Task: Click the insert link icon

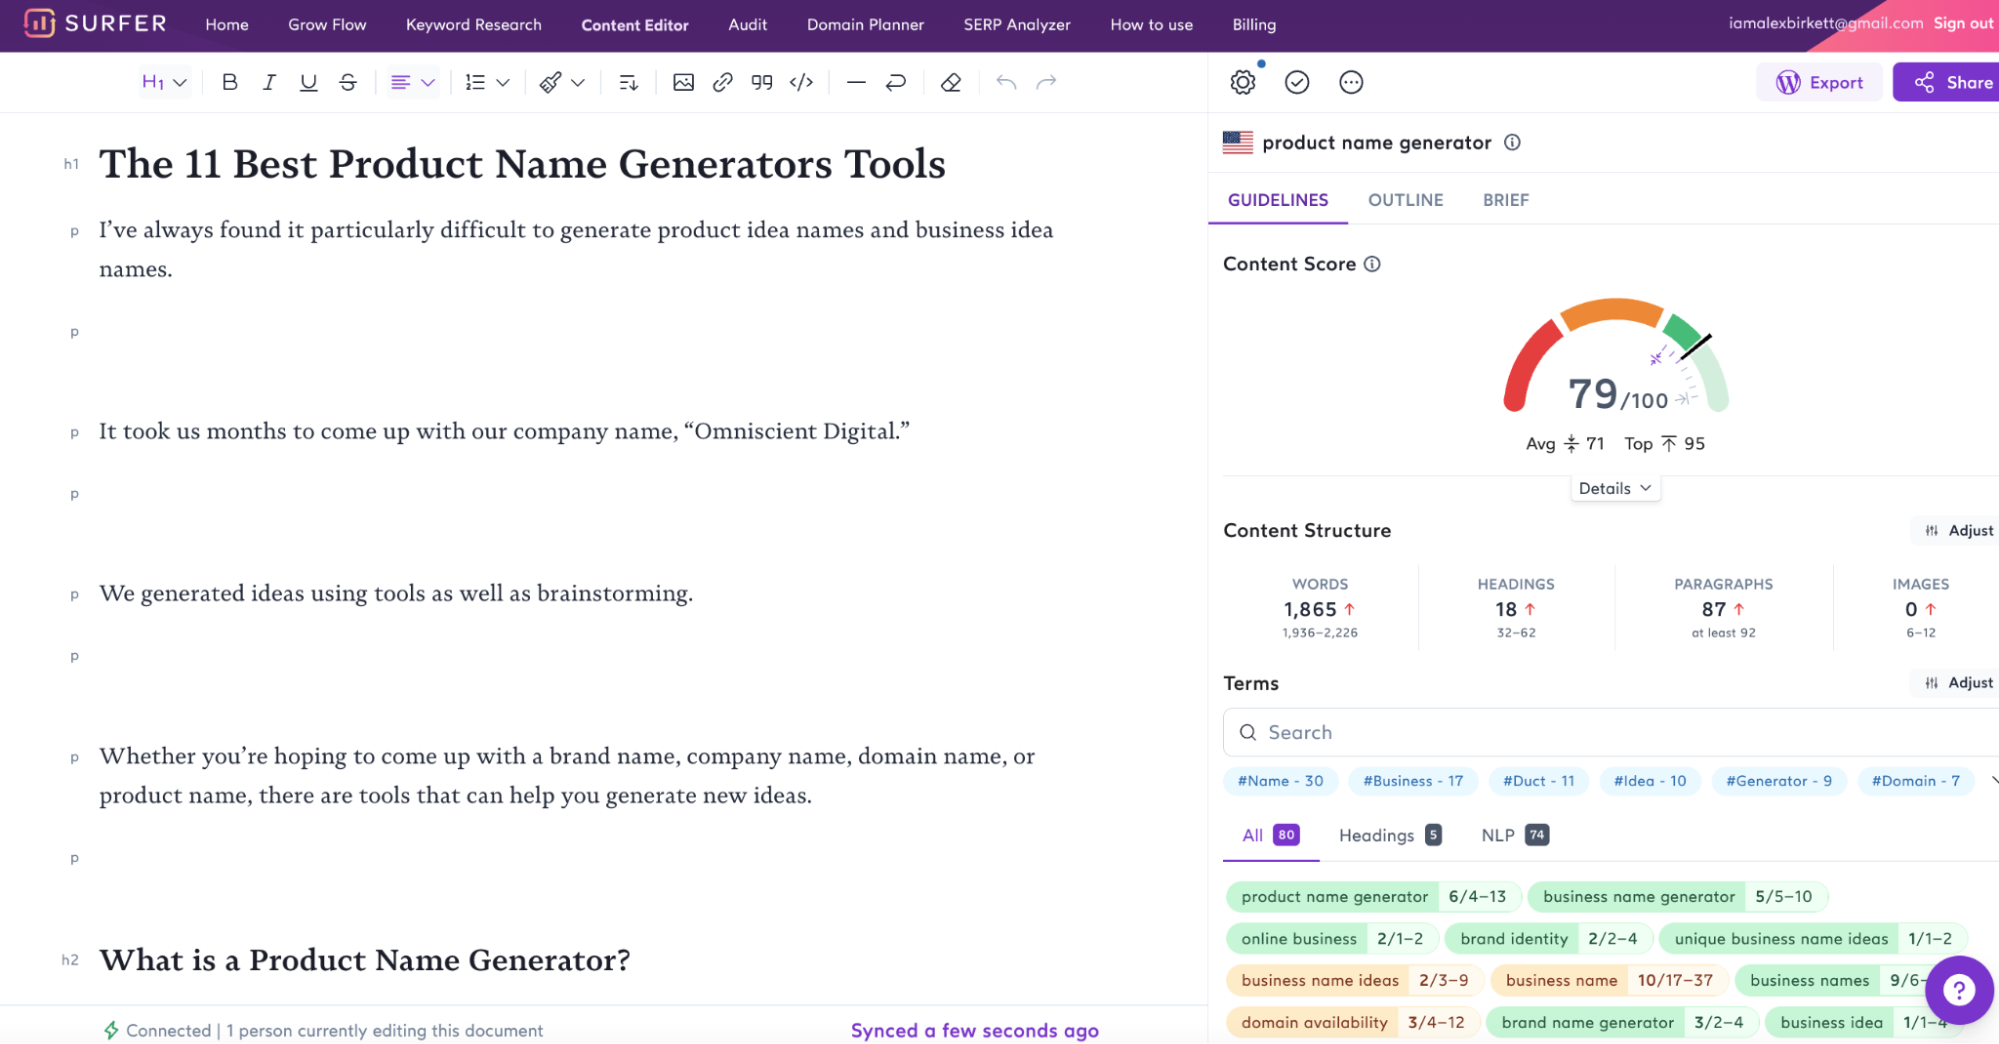Action: [722, 82]
